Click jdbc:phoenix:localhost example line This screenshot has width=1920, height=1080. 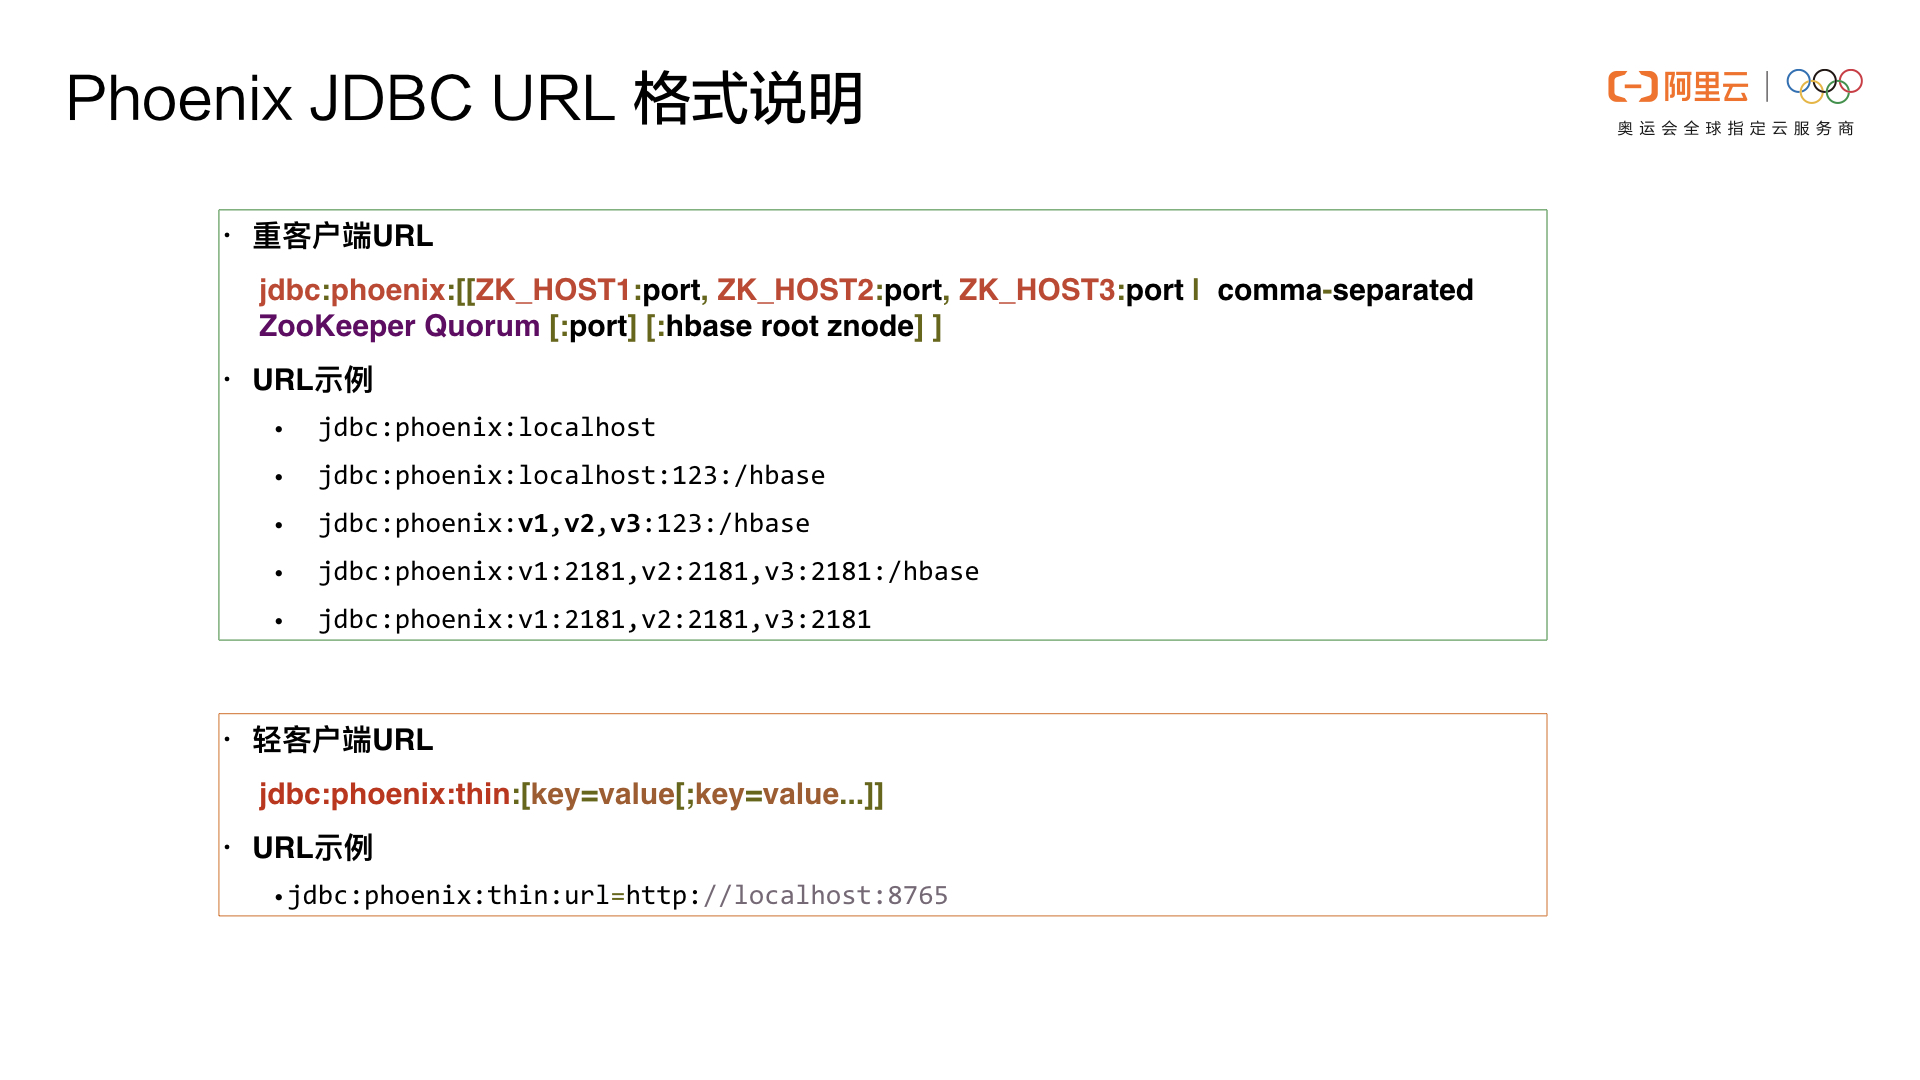[486, 428]
